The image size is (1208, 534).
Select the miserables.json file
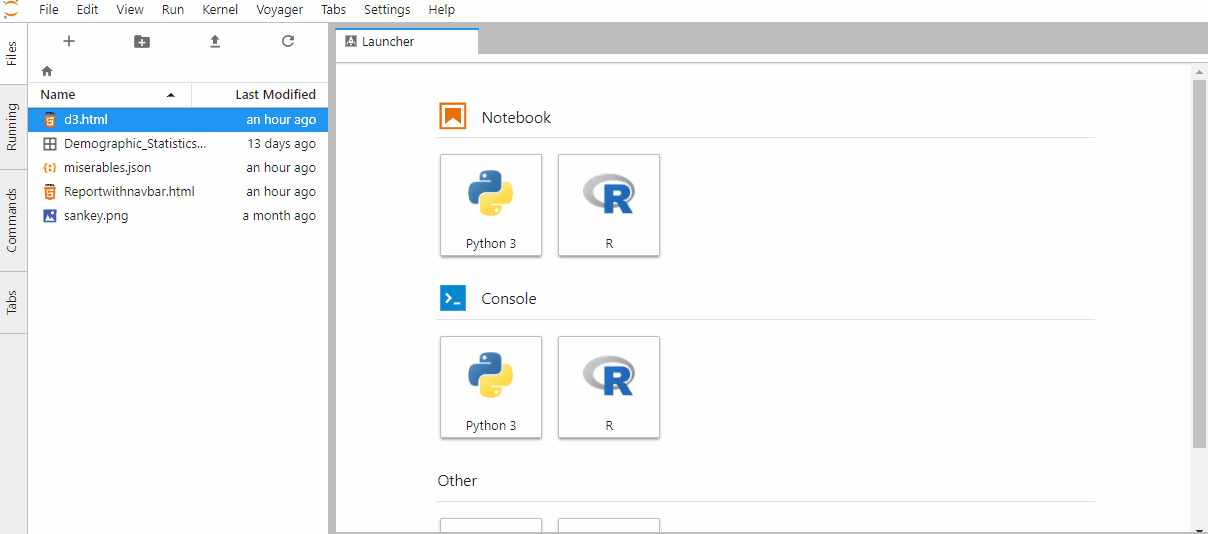click(108, 168)
